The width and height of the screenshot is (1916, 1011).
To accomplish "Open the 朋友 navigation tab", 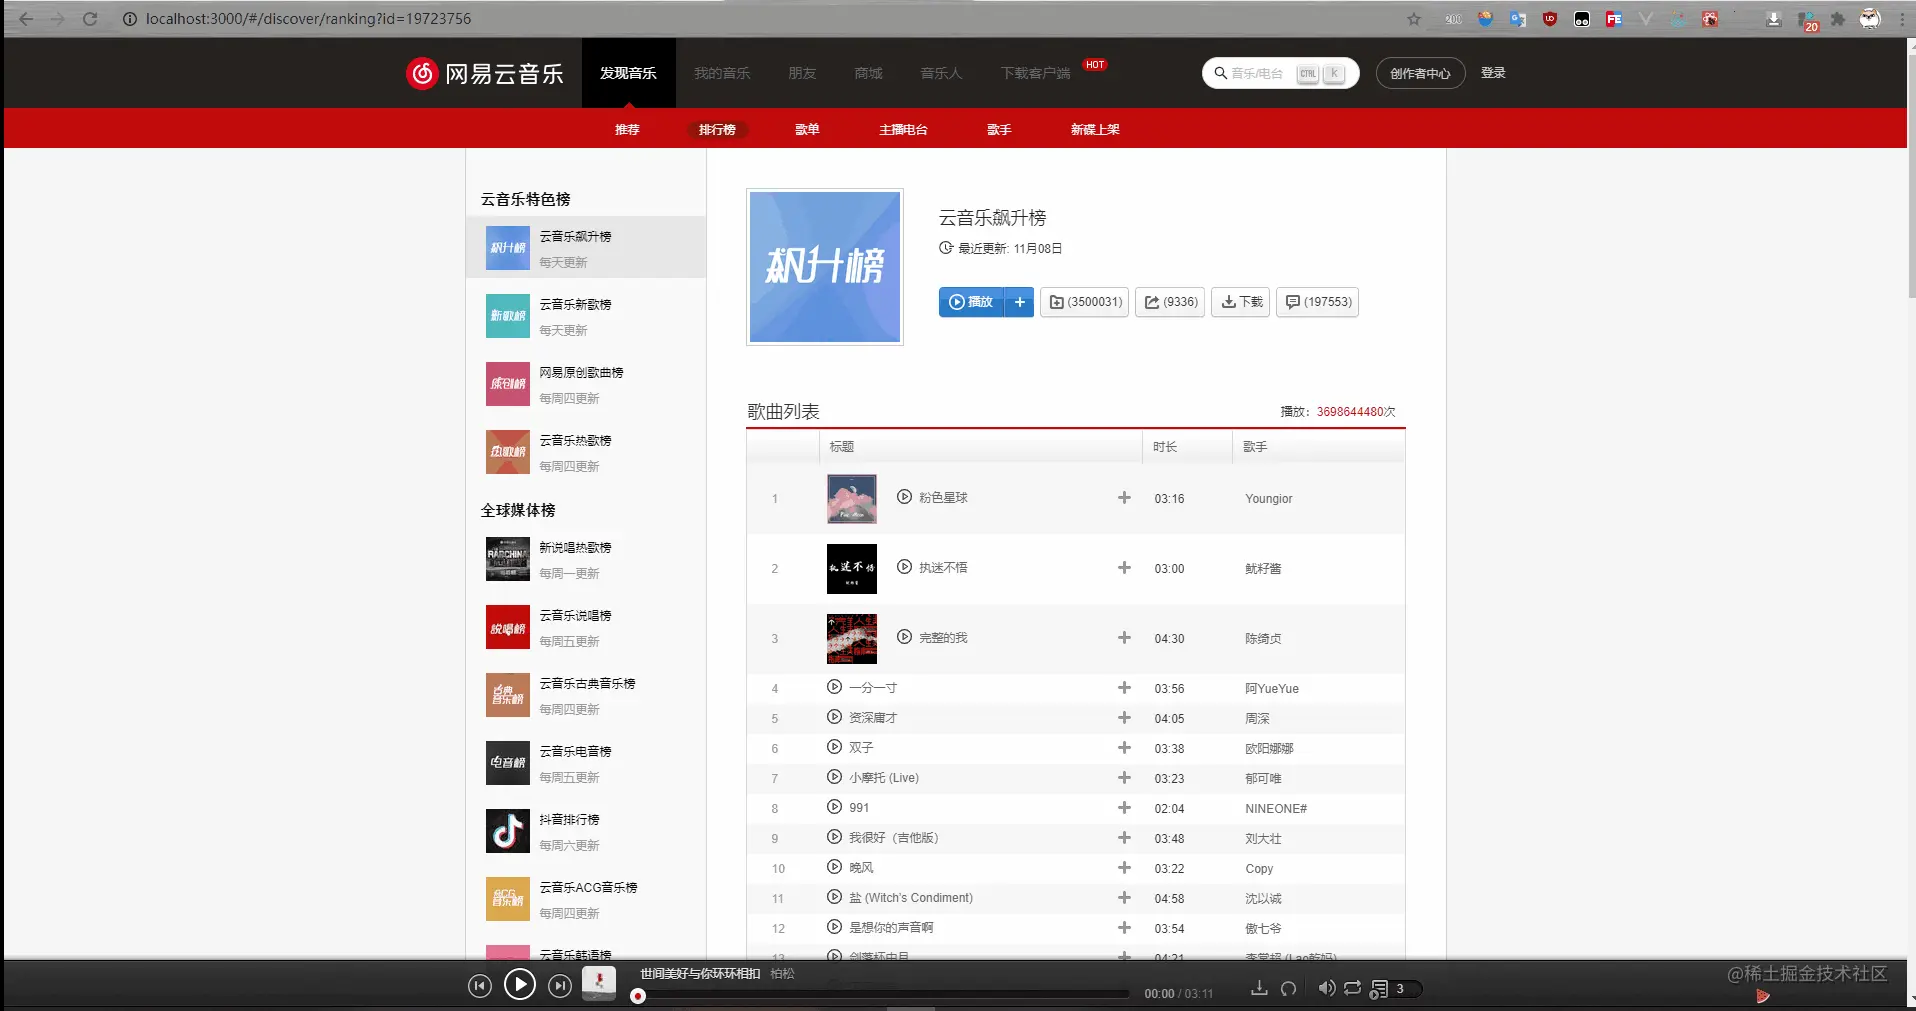I will [802, 73].
